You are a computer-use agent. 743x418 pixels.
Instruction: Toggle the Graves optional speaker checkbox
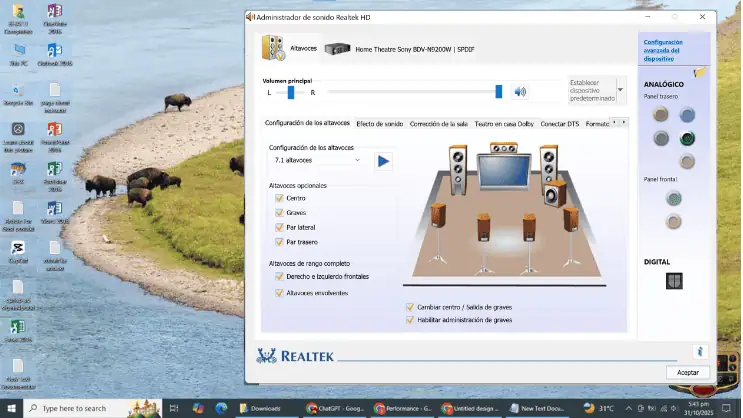(279, 213)
